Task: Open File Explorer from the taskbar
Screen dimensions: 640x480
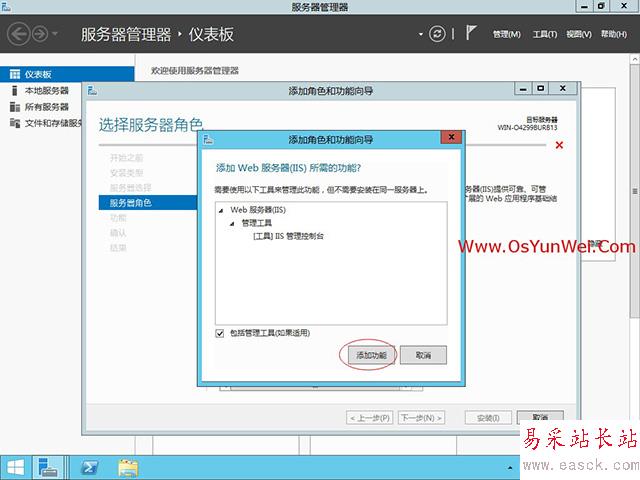Action: click(128, 467)
